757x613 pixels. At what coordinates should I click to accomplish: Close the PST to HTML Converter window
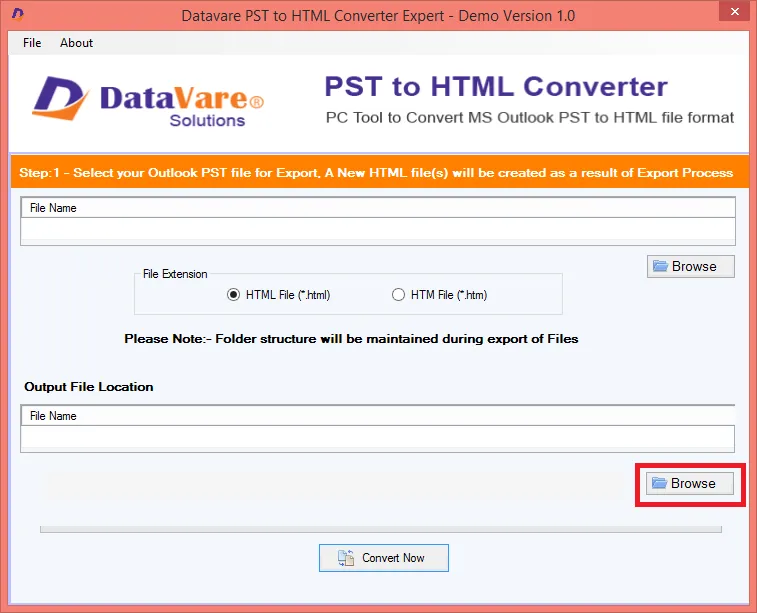pyautogui.click(x=734, y=11)
